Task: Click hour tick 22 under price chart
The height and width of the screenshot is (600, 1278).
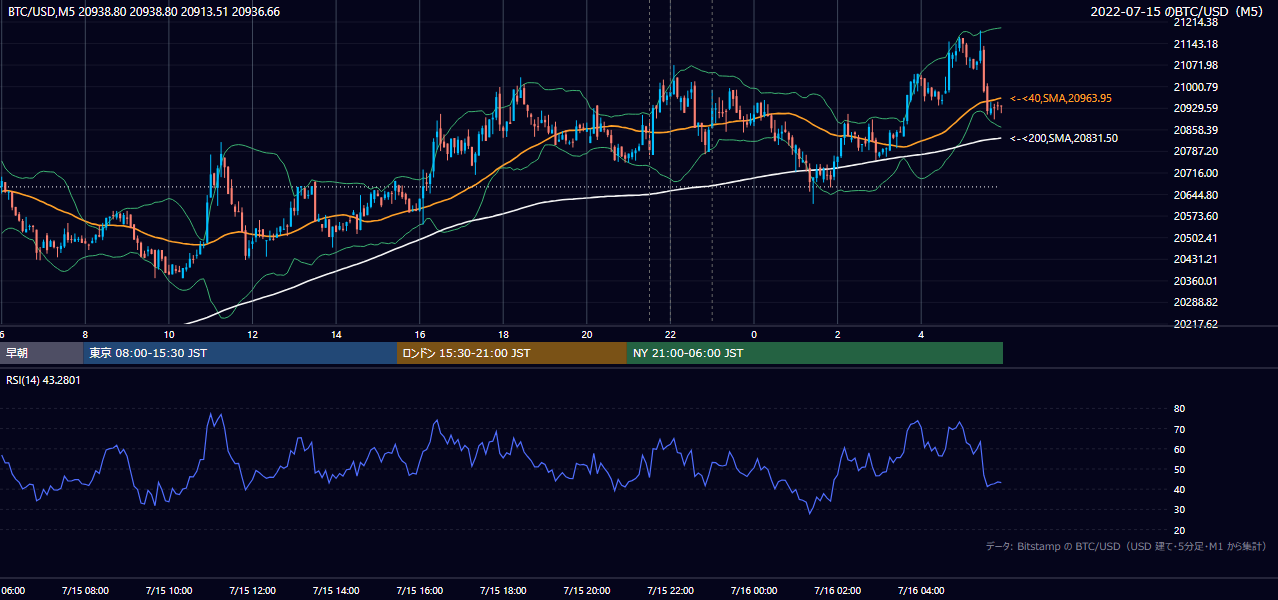Action: [670, 334]
